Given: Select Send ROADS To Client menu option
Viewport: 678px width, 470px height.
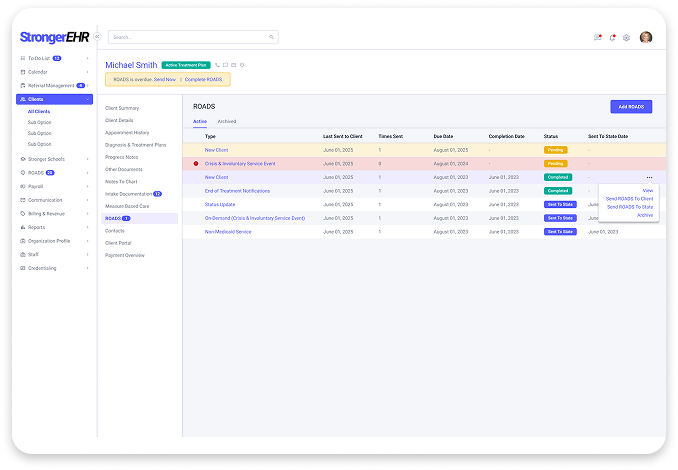Looking at the screenshot, I should (x=629, y=198).
